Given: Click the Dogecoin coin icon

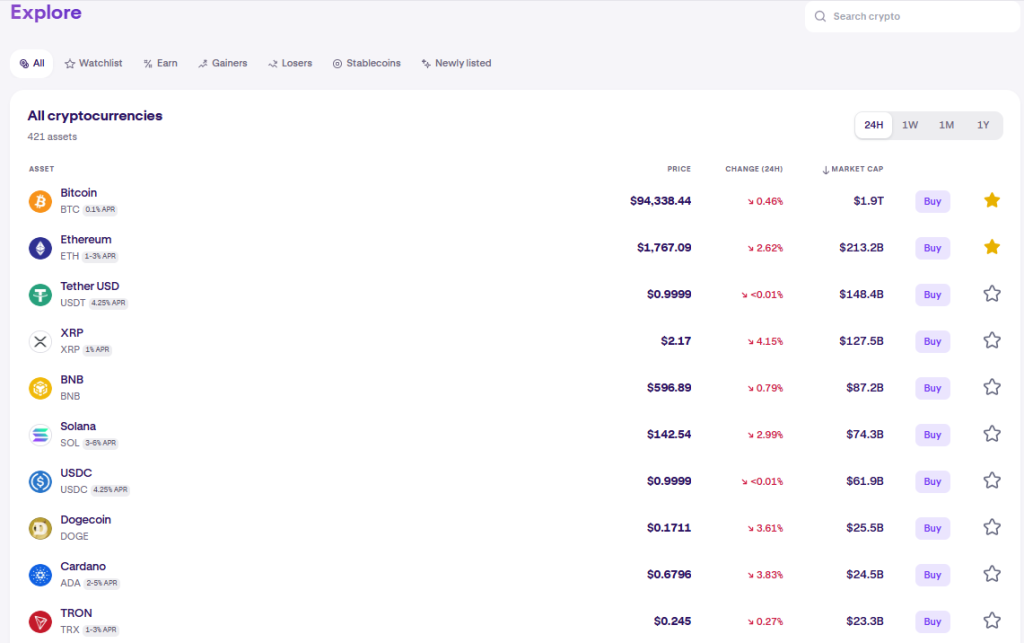Looking at the screenshot, I should pyautogui.click(x=38, y=527).
